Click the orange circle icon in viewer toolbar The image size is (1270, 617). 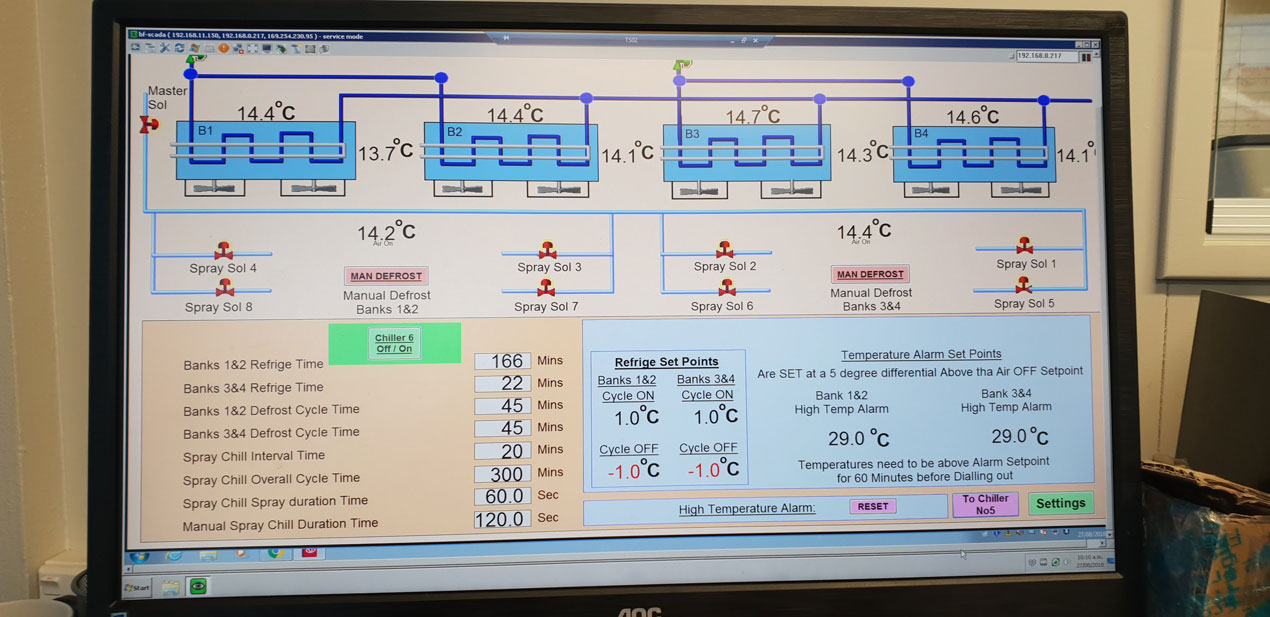(x=223, y=48)
